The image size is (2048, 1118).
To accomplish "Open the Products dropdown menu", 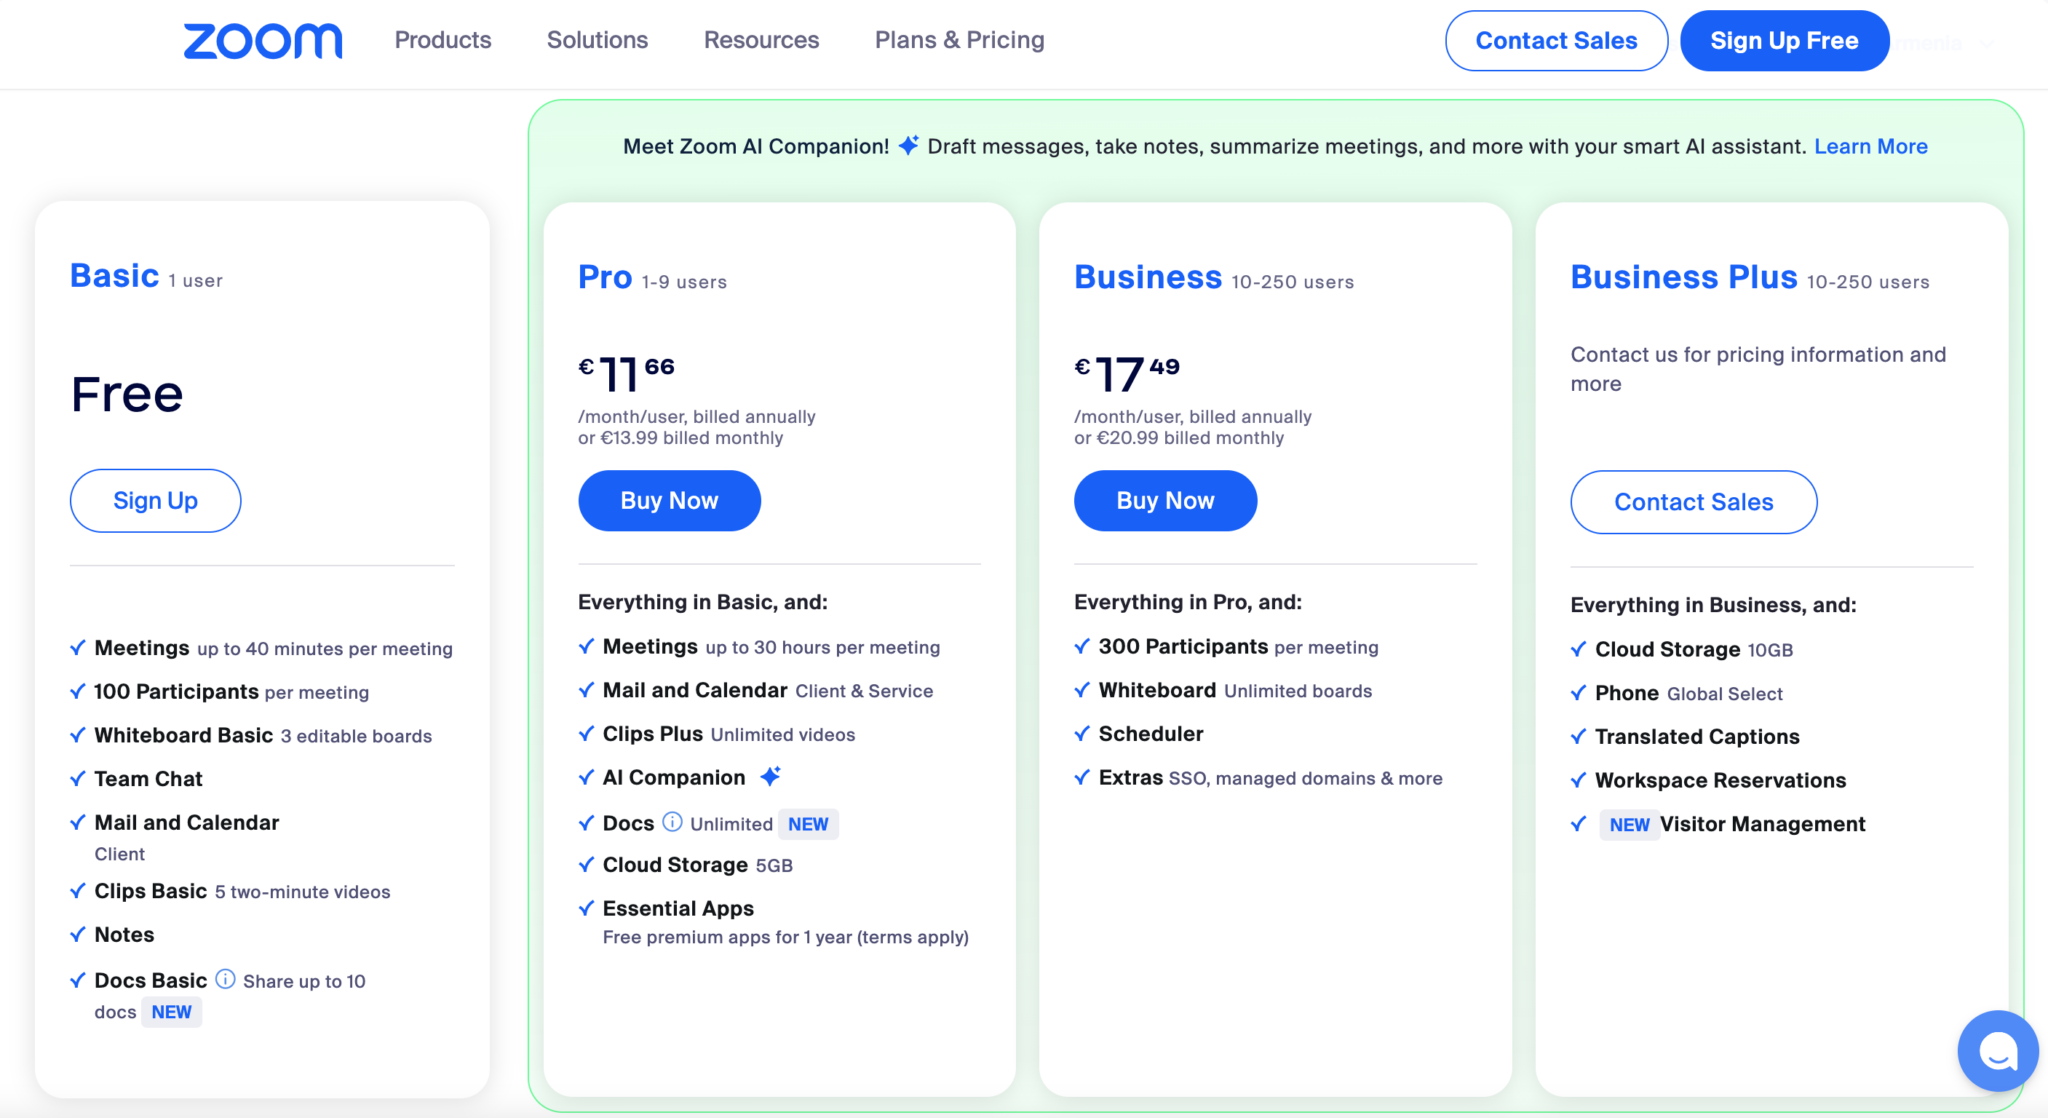I will point(442,40).
